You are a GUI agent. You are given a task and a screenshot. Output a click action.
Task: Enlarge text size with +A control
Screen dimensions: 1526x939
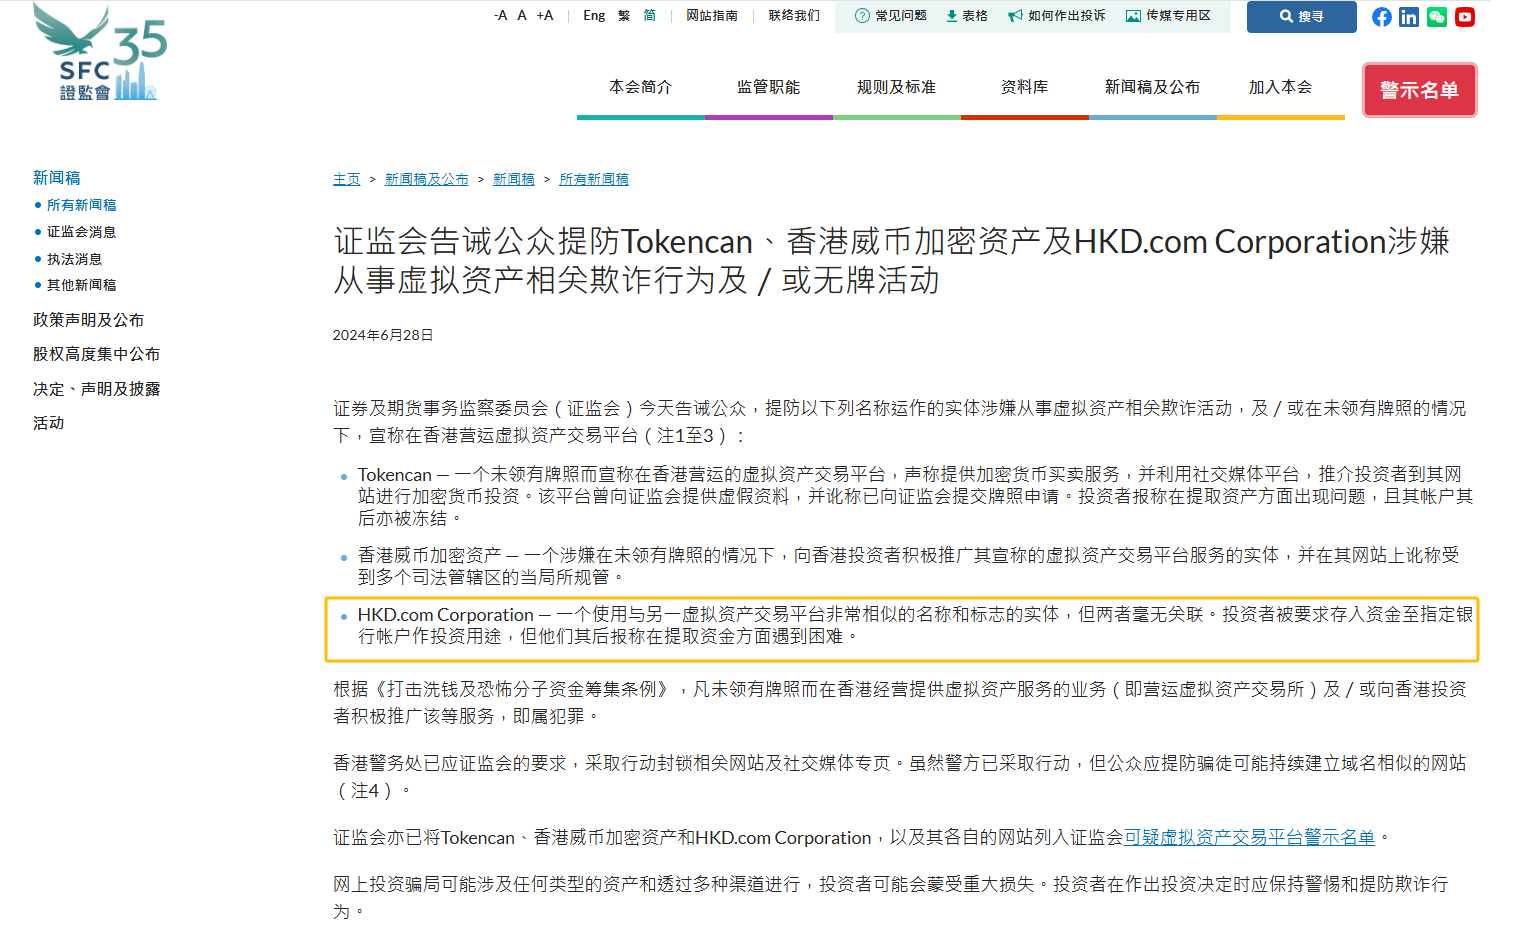coord(545,16)
